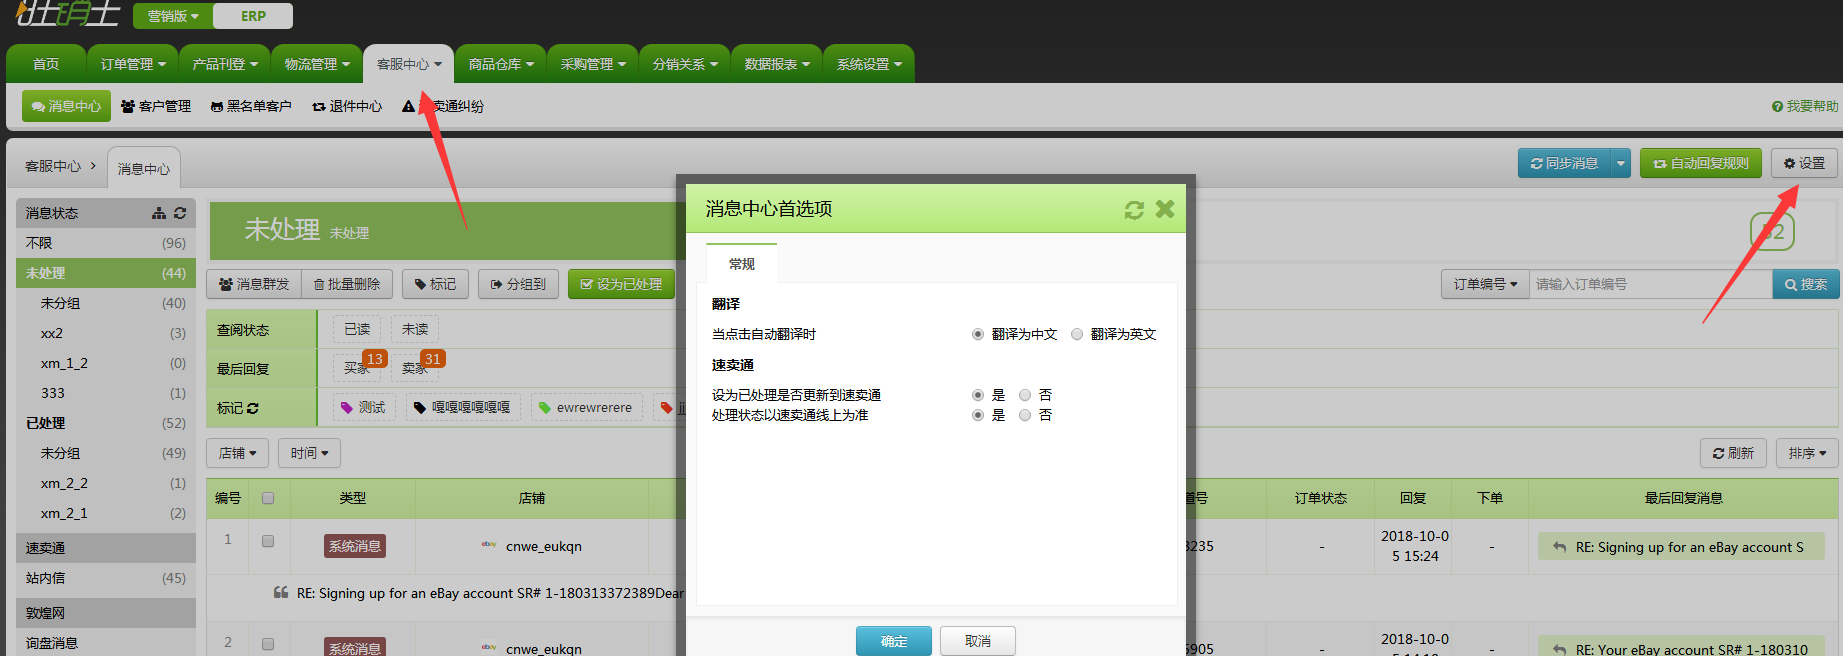Open the 速卖通纠纷 warning item

(x=443, y=106)
